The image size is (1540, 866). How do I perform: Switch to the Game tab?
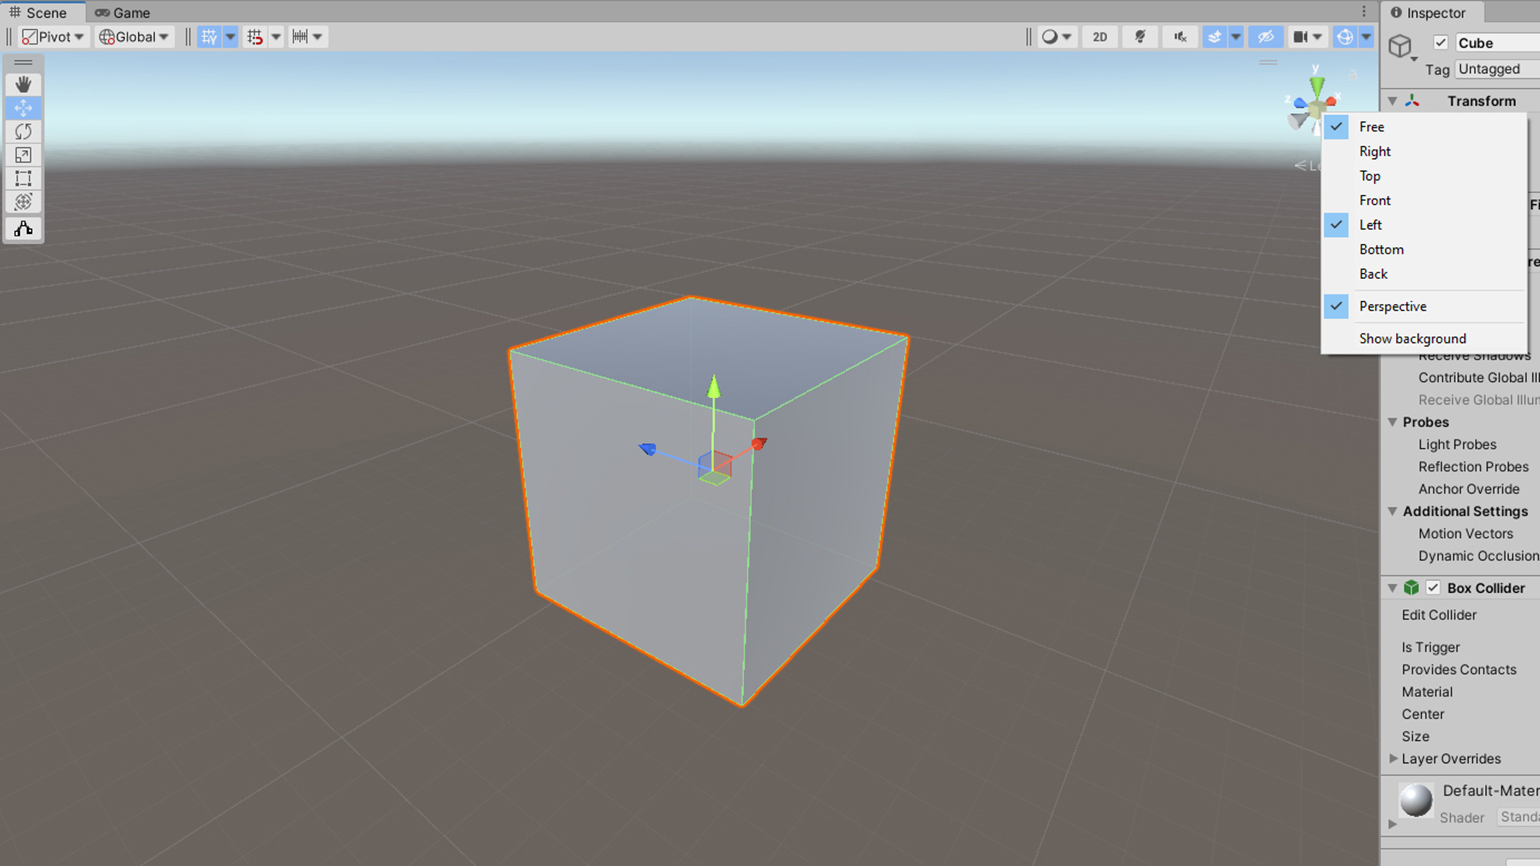(123, 13)
